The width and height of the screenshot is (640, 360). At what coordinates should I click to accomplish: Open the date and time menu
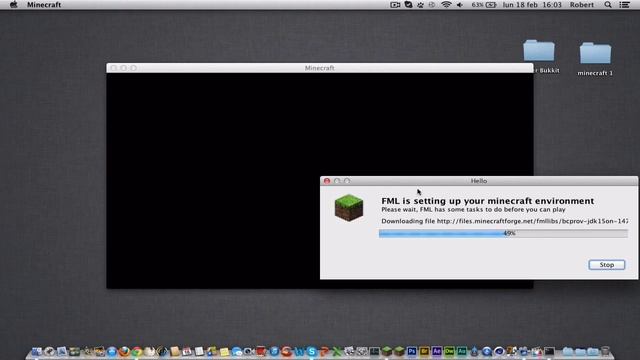(532, 5)
